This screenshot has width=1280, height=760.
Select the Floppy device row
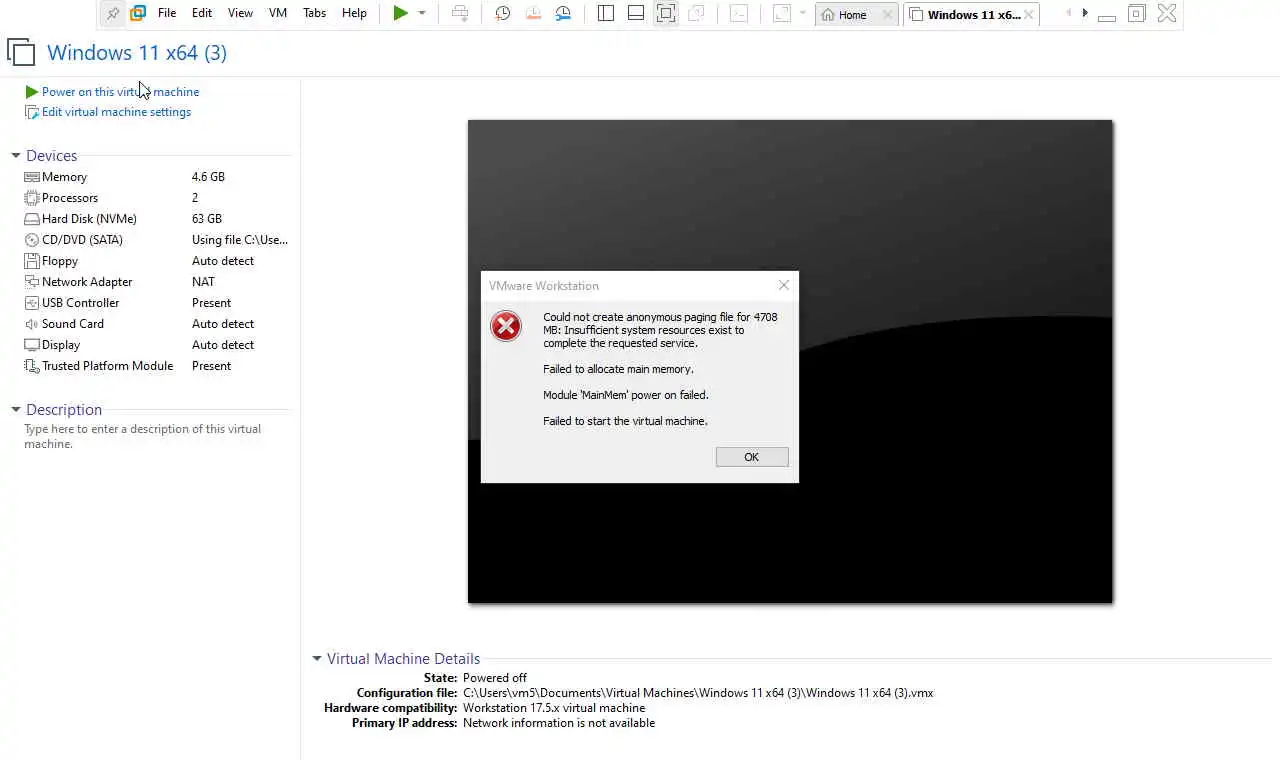pos(156,261)
